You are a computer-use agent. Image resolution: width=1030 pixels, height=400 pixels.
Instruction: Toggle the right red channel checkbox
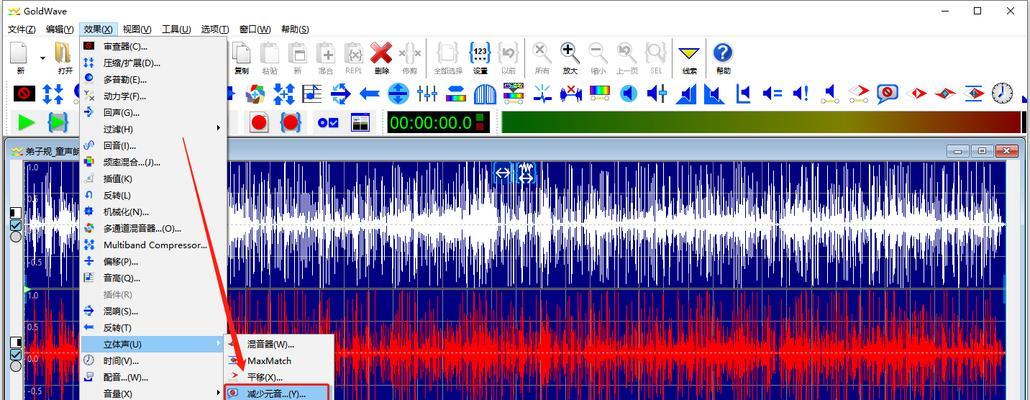(x=16, y=355)
